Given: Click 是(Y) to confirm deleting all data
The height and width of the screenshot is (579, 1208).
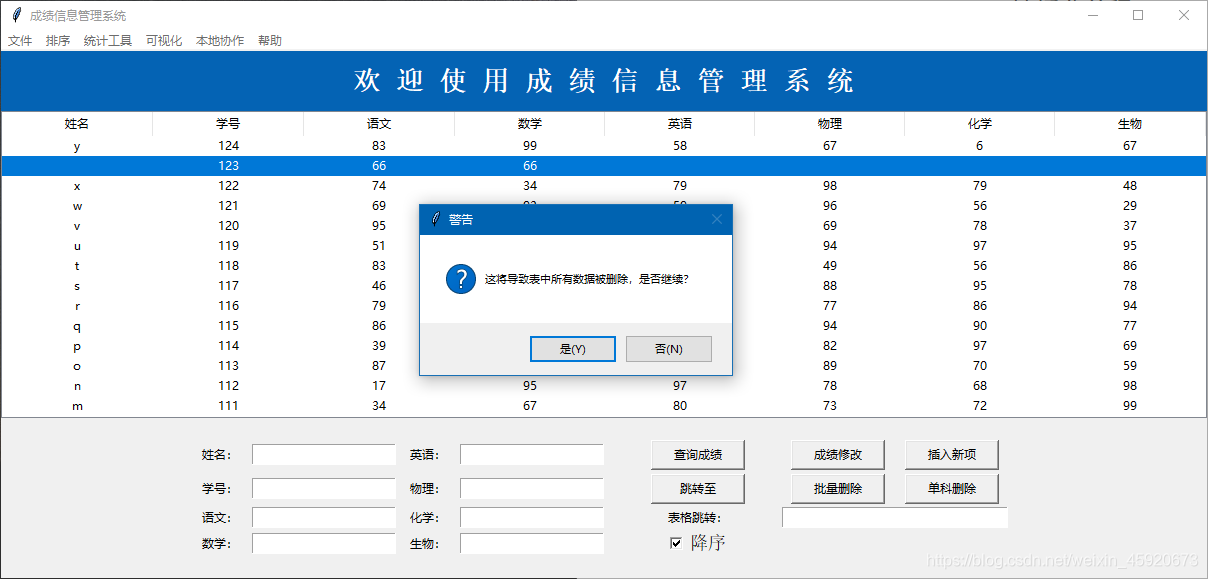Looking at the screenshot, I should (x=572, y=348).
